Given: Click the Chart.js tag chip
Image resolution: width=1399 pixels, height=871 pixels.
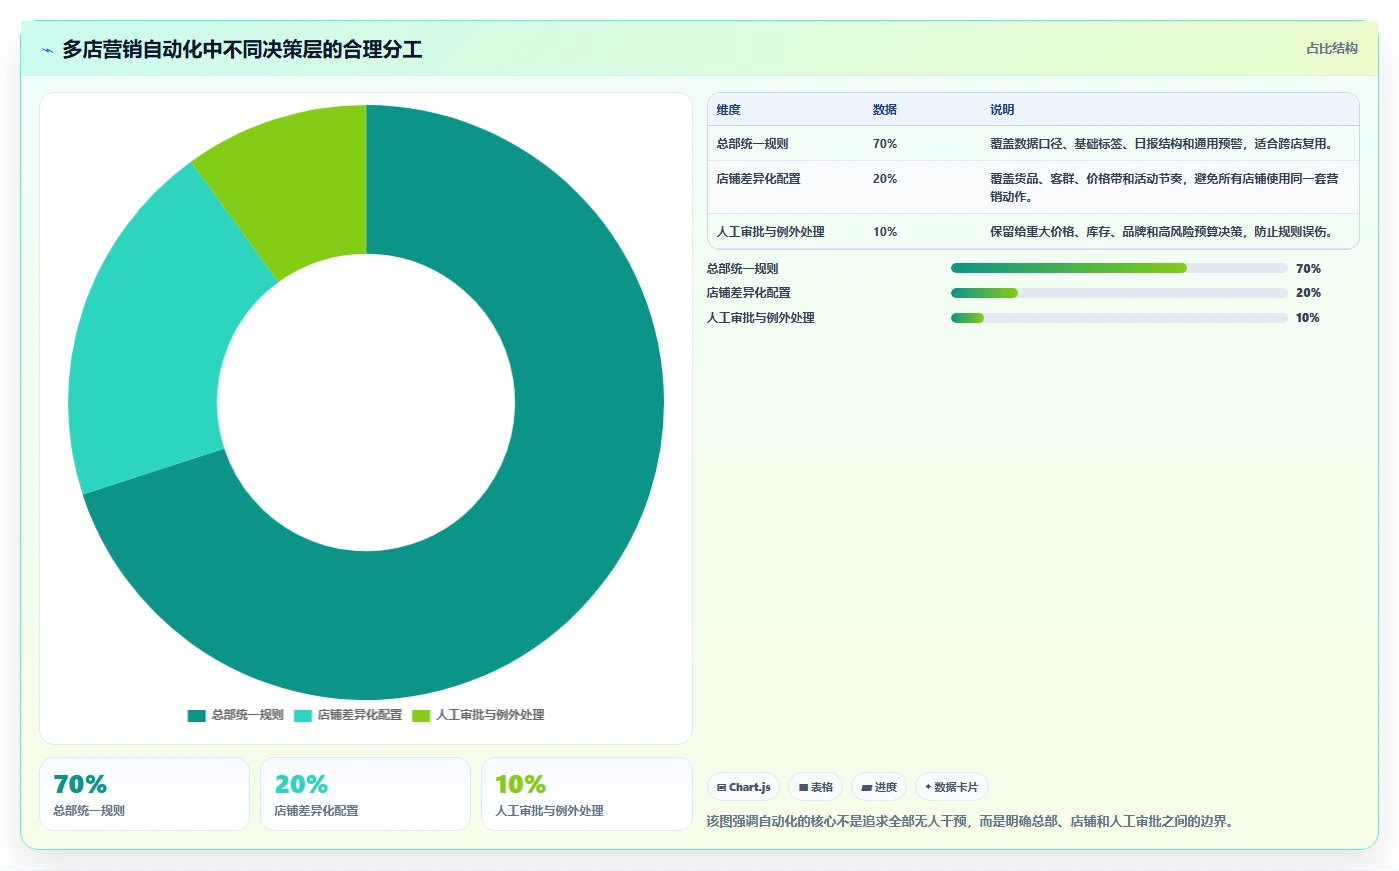Looking at the screenshot, I should click(x=743, y=787).
